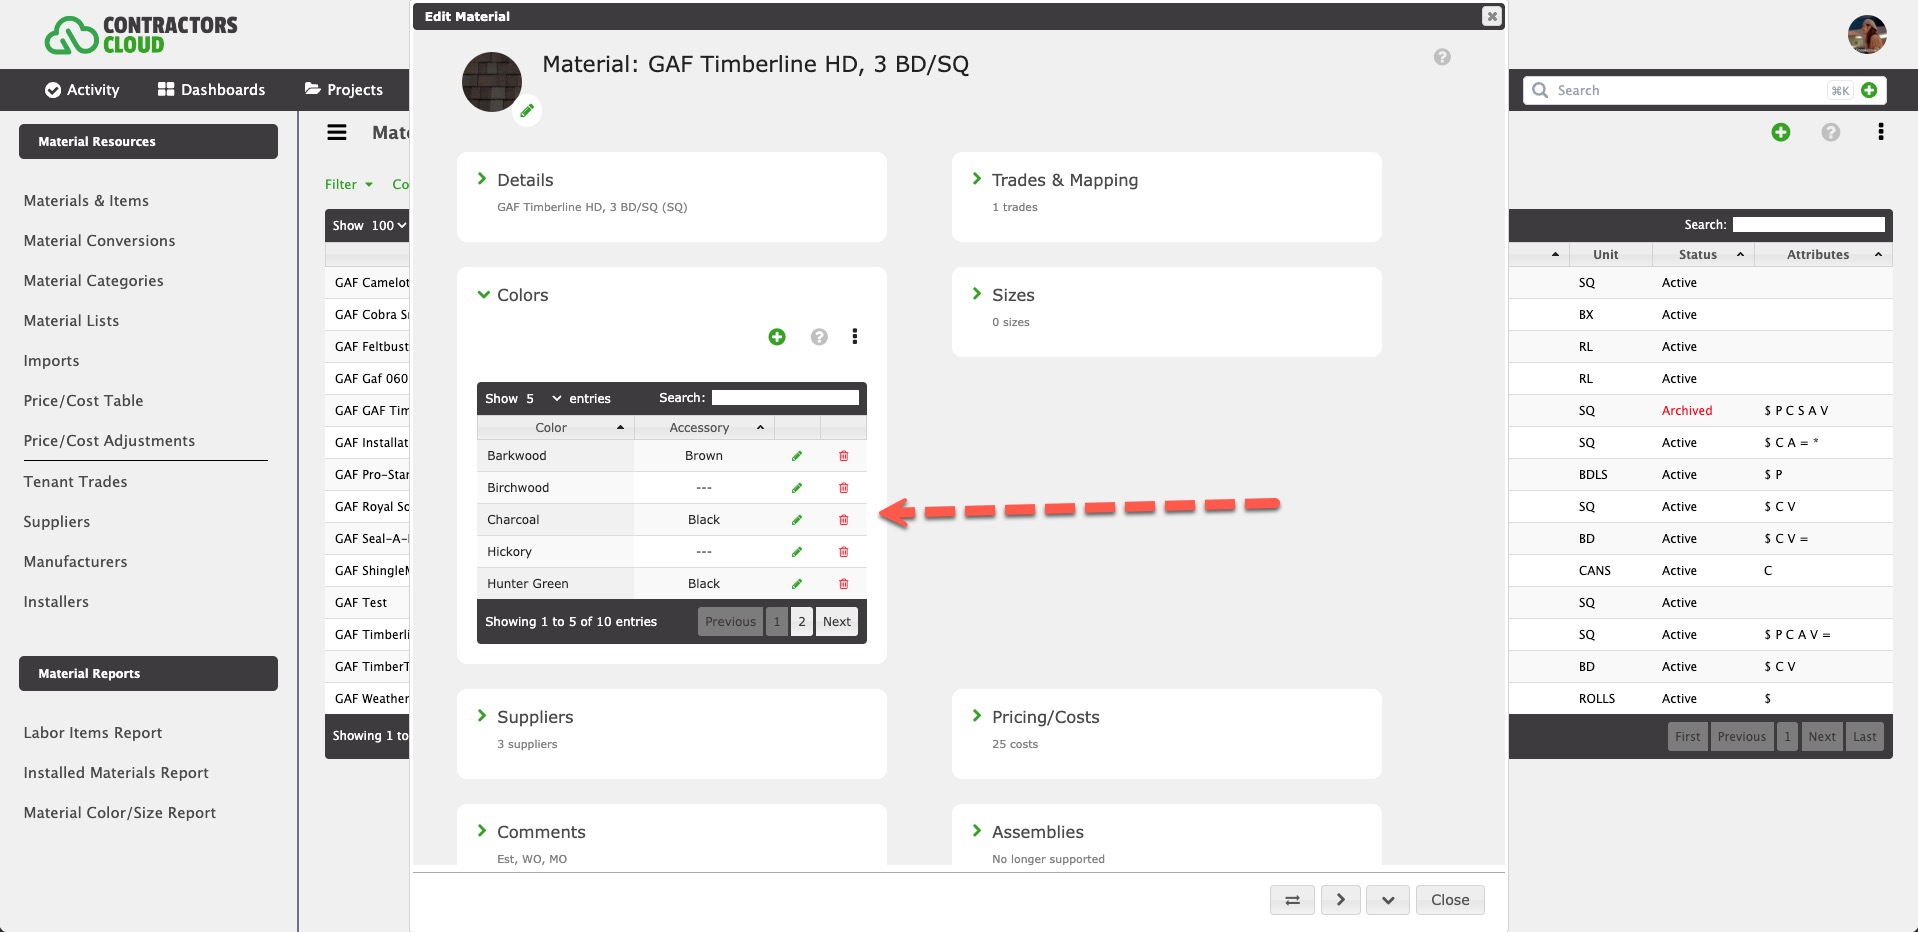This screenshot has height=932, width=1918.
Task: Open Materials & Items in sidebar
Action: point(86,201)
